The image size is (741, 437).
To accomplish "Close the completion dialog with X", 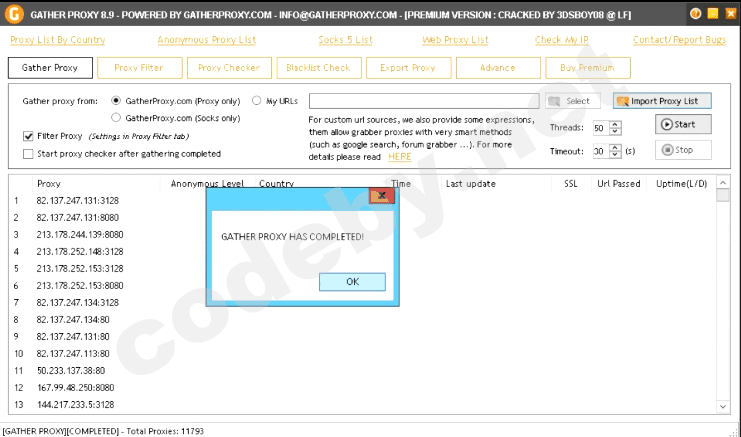I will (x=382, y=195).
